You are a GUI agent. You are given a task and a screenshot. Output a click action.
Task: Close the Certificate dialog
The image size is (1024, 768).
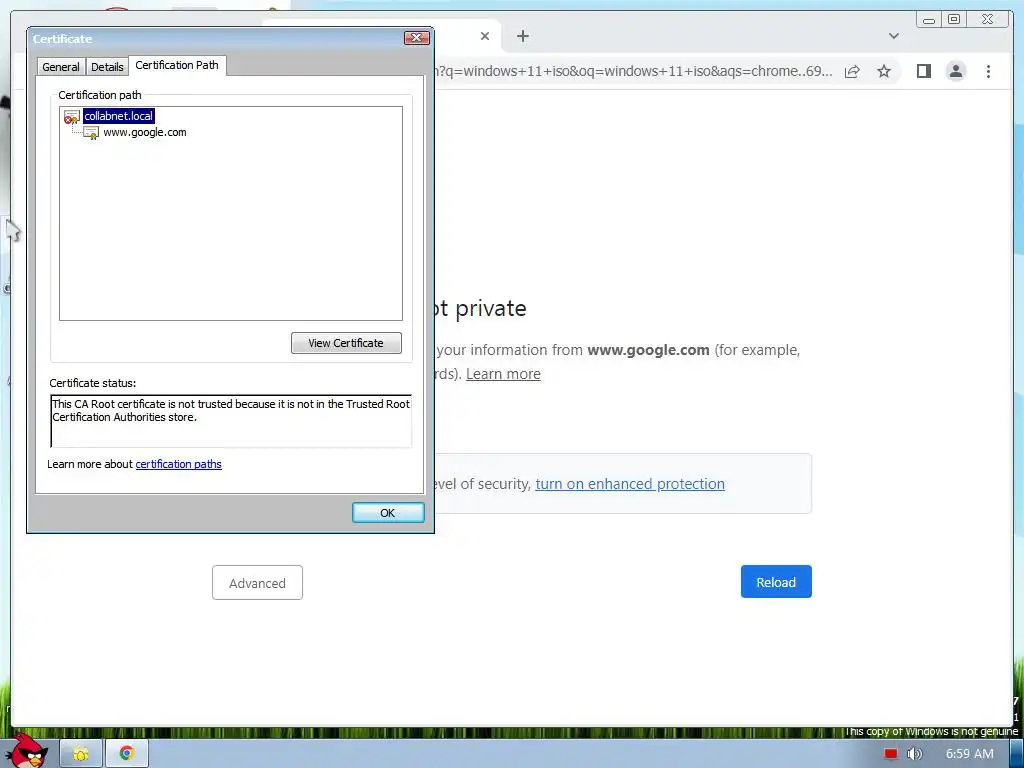(x=416, y=38)
